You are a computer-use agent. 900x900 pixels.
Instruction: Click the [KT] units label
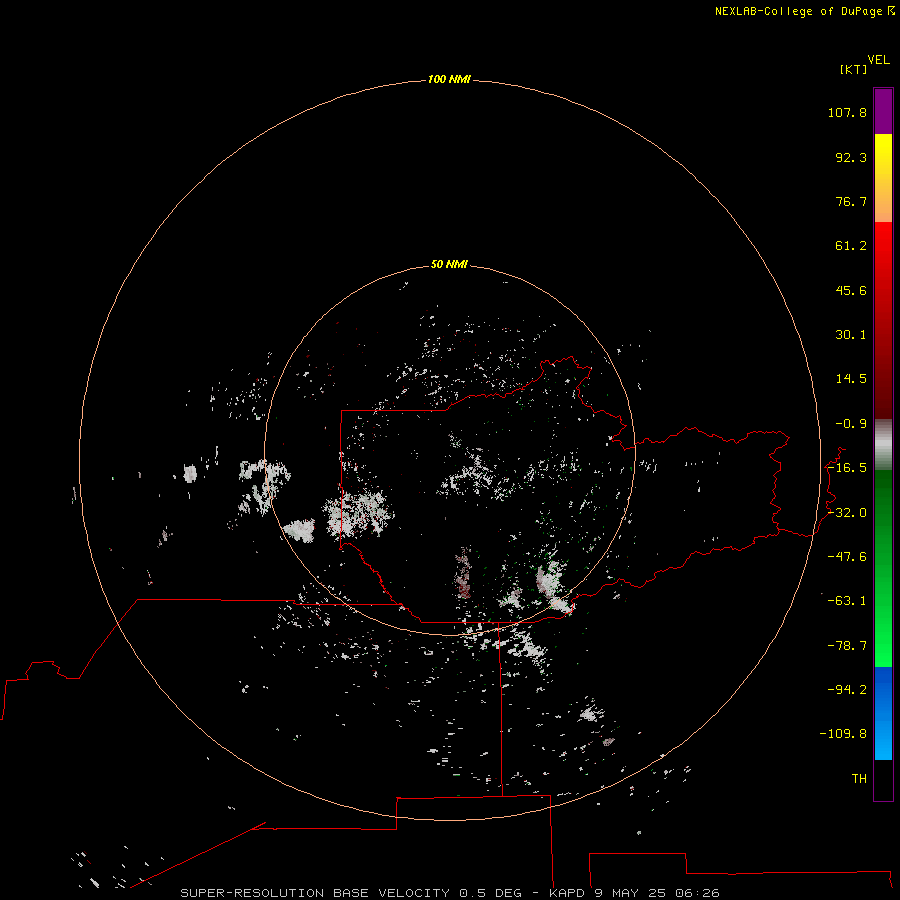(x=854, y=69)
